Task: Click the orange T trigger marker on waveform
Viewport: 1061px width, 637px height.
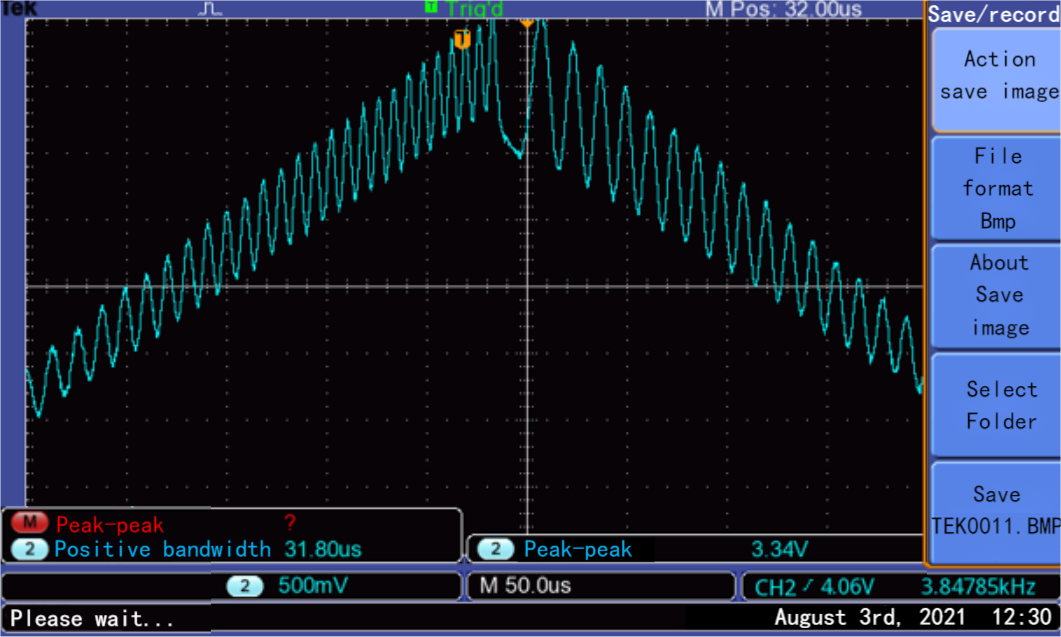Action: [462, 39]
